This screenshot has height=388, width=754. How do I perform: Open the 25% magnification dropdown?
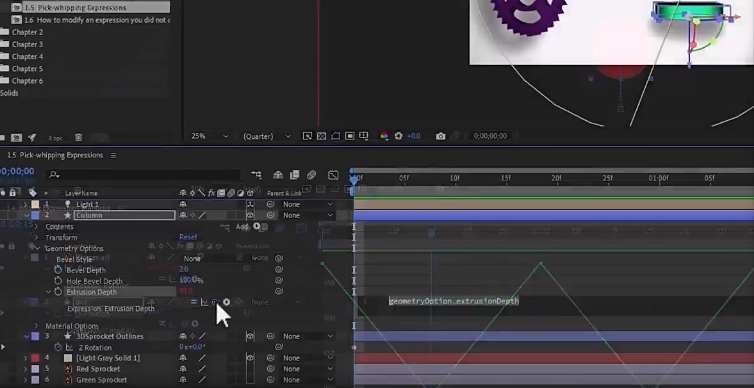[210, 136]
